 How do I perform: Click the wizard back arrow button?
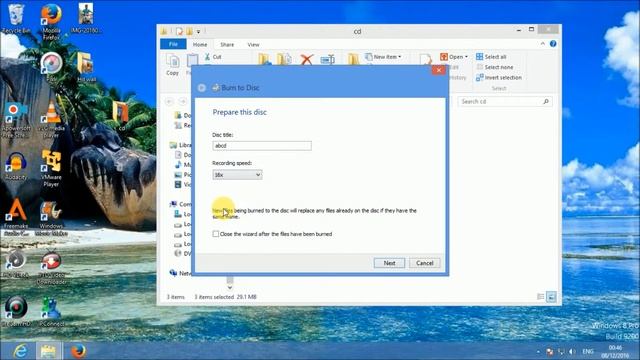point(201,88)
